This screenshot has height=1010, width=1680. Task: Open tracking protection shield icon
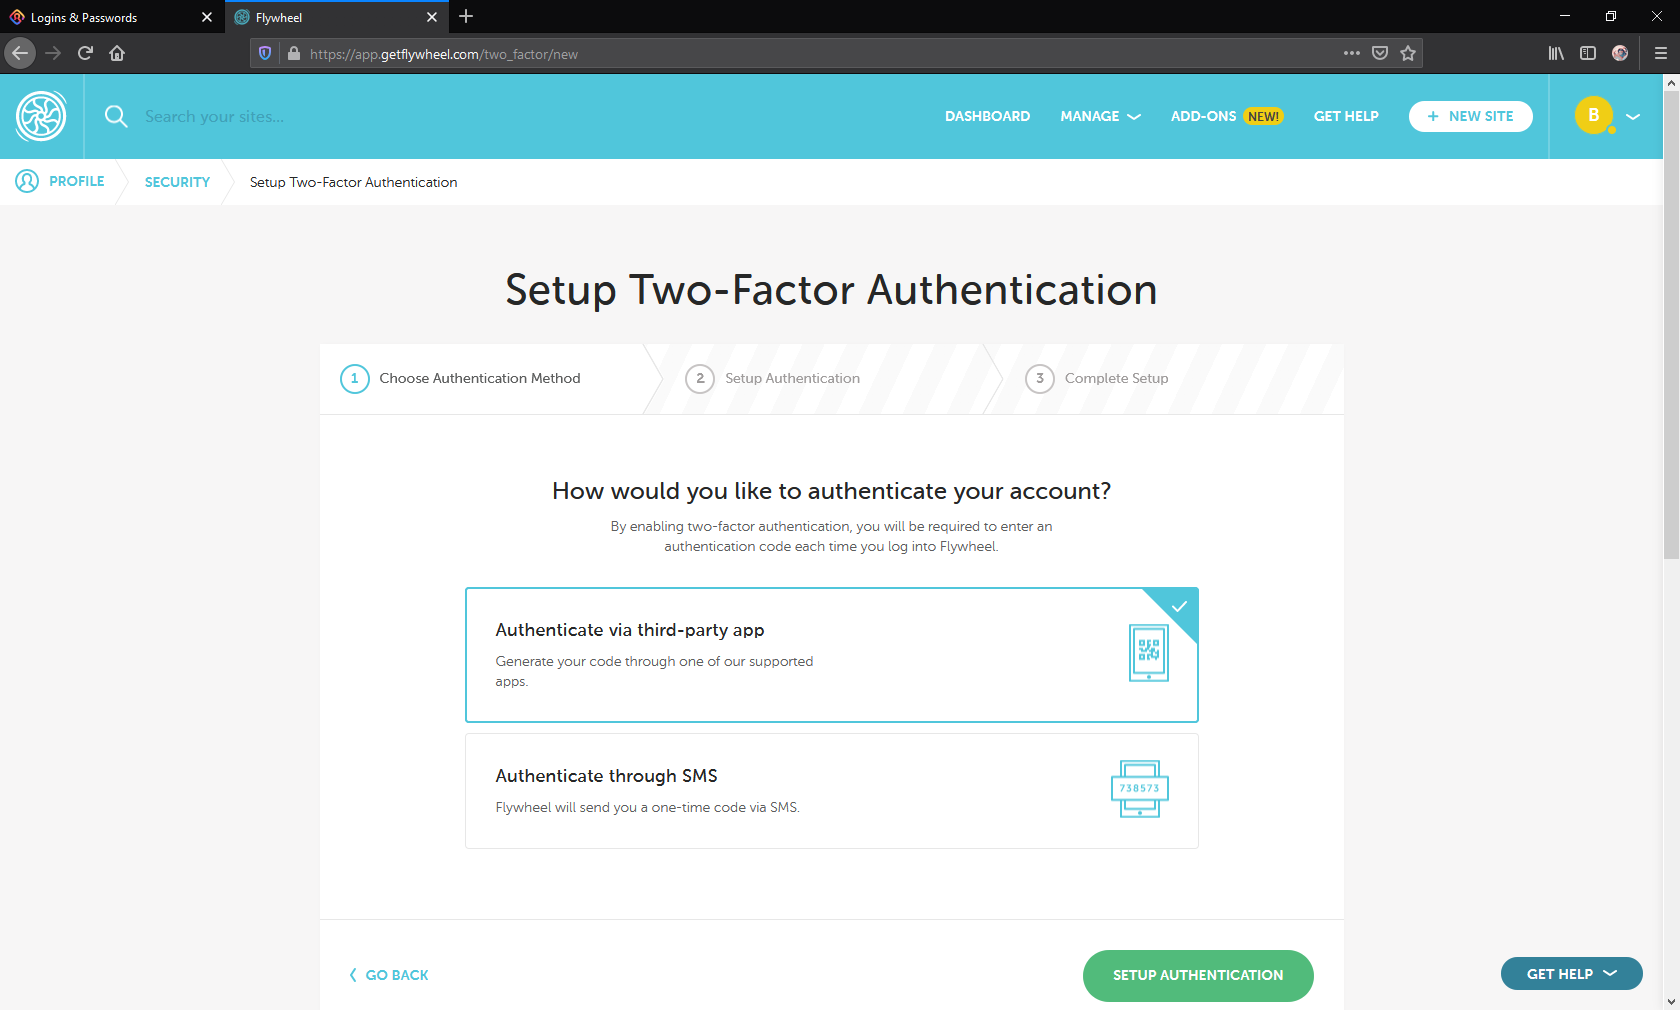(x=265, y=53)
